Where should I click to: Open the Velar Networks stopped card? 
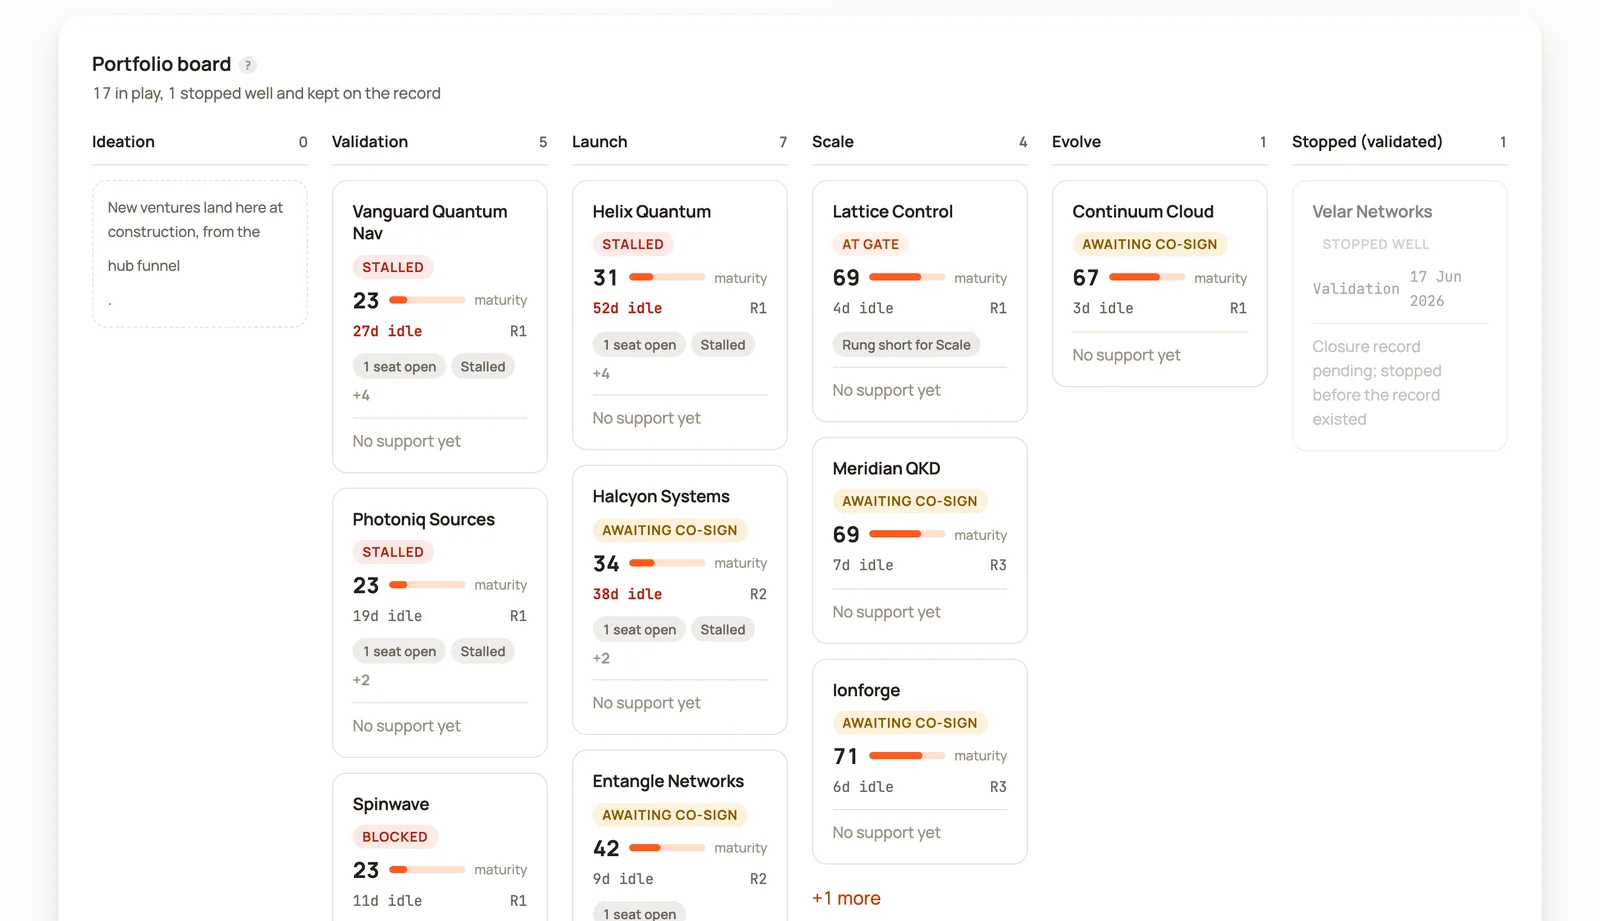click(1400, 316)
